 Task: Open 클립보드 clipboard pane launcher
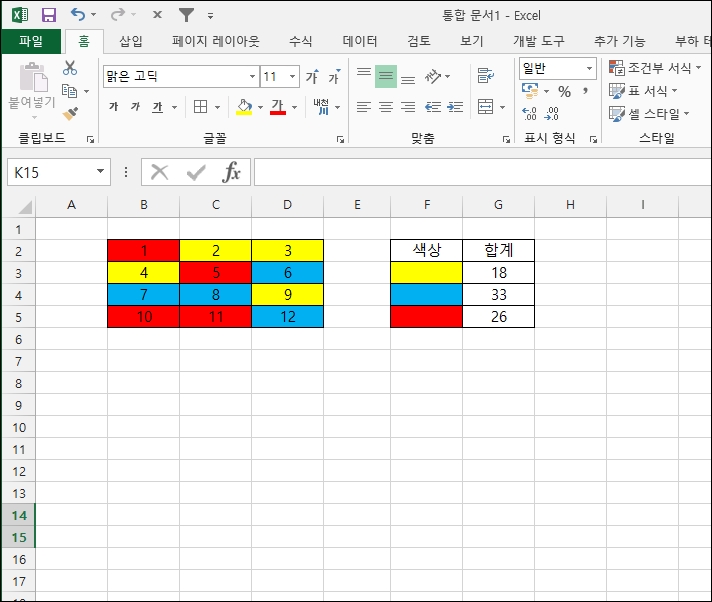90,139
